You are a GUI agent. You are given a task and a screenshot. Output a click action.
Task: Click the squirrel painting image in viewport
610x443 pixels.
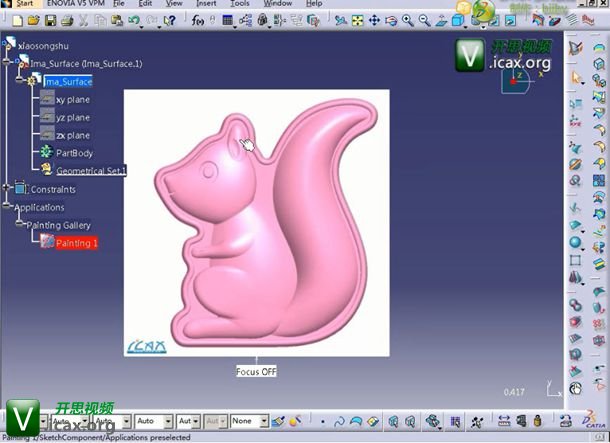tap(257, 223)
